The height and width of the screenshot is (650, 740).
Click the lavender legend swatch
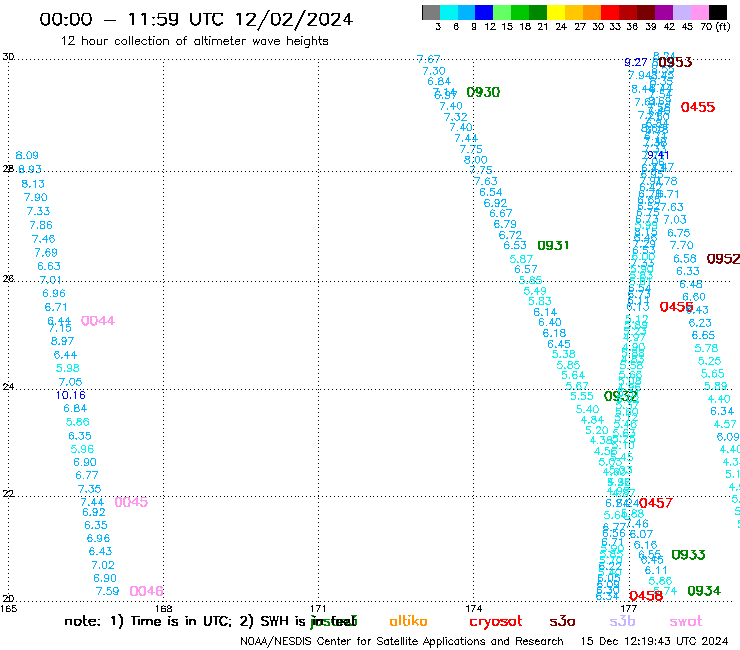coord(681,12)
